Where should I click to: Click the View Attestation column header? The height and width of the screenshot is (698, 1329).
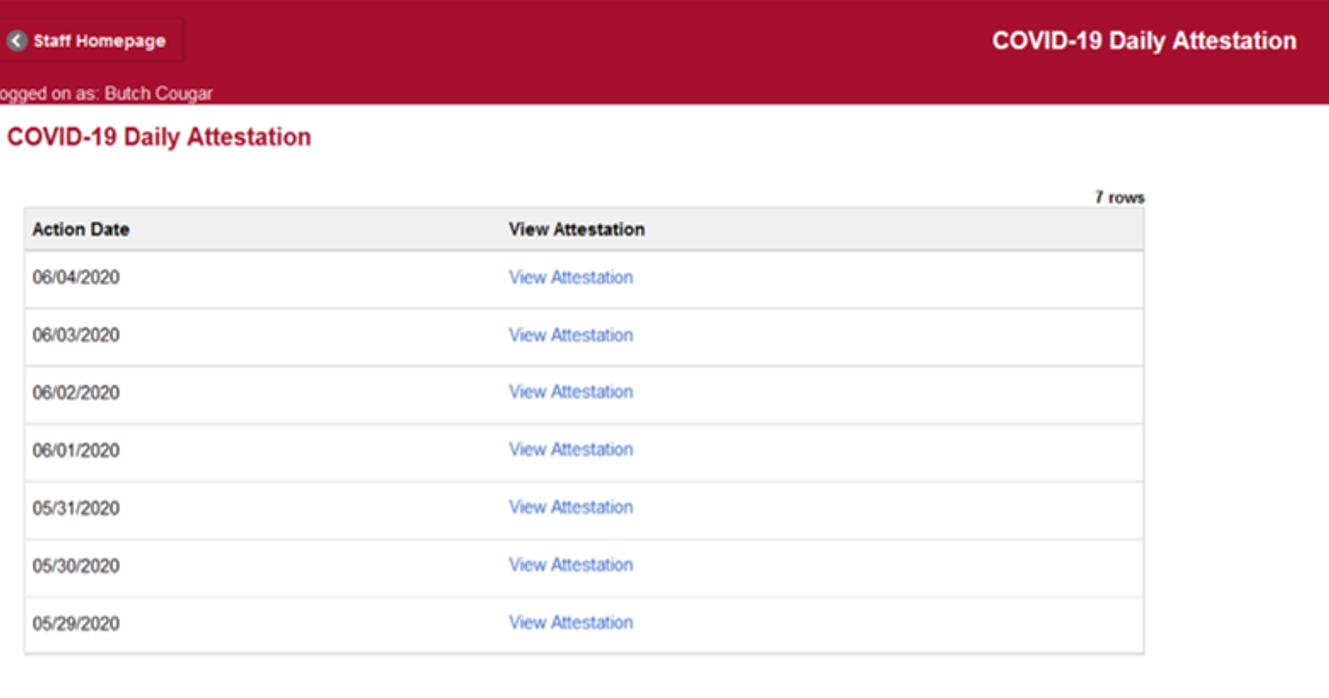(x=576, y=229)
